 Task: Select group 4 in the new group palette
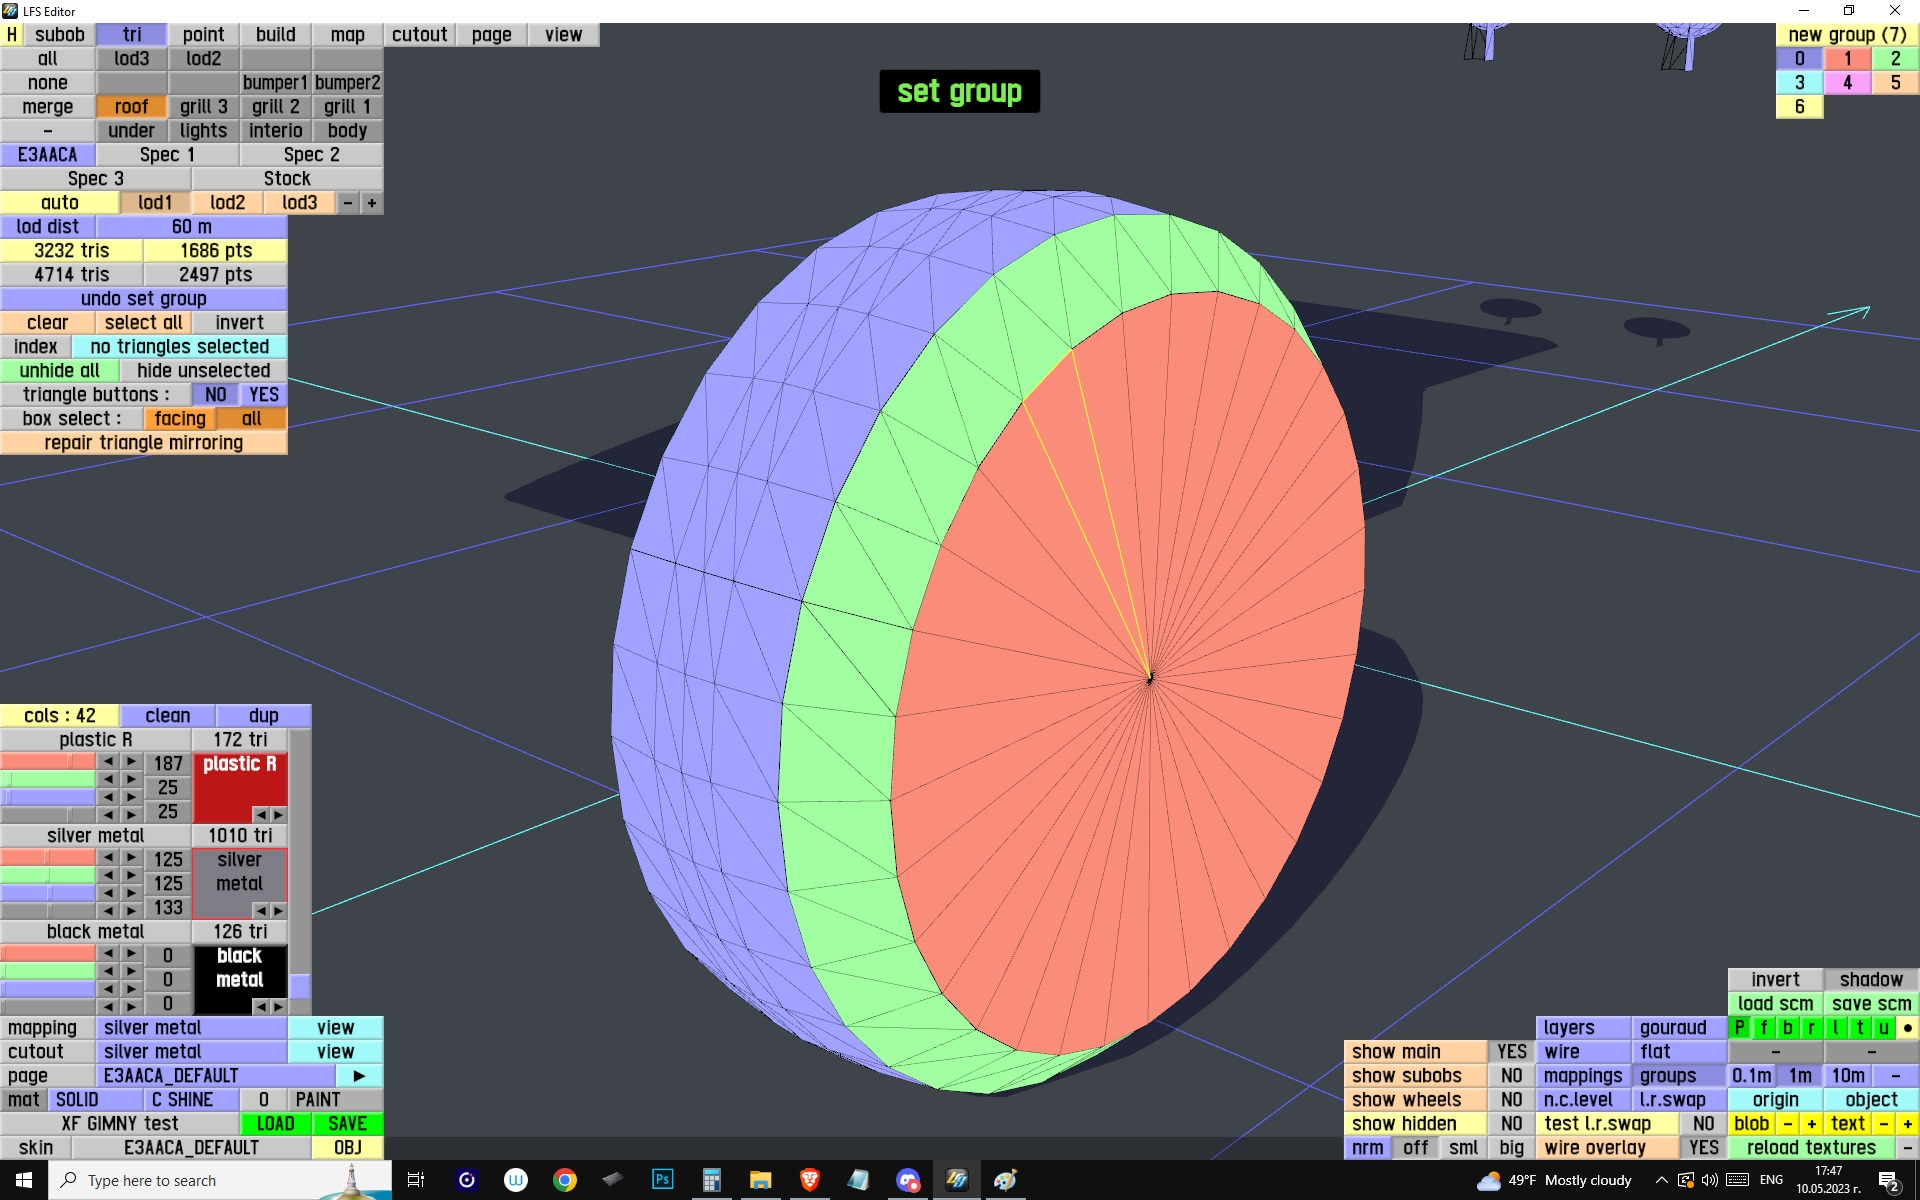[1847, 83]
